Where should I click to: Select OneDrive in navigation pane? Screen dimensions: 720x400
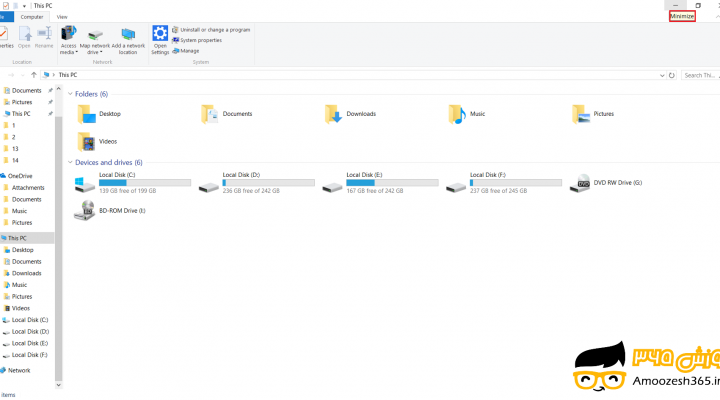coord(20,176)
